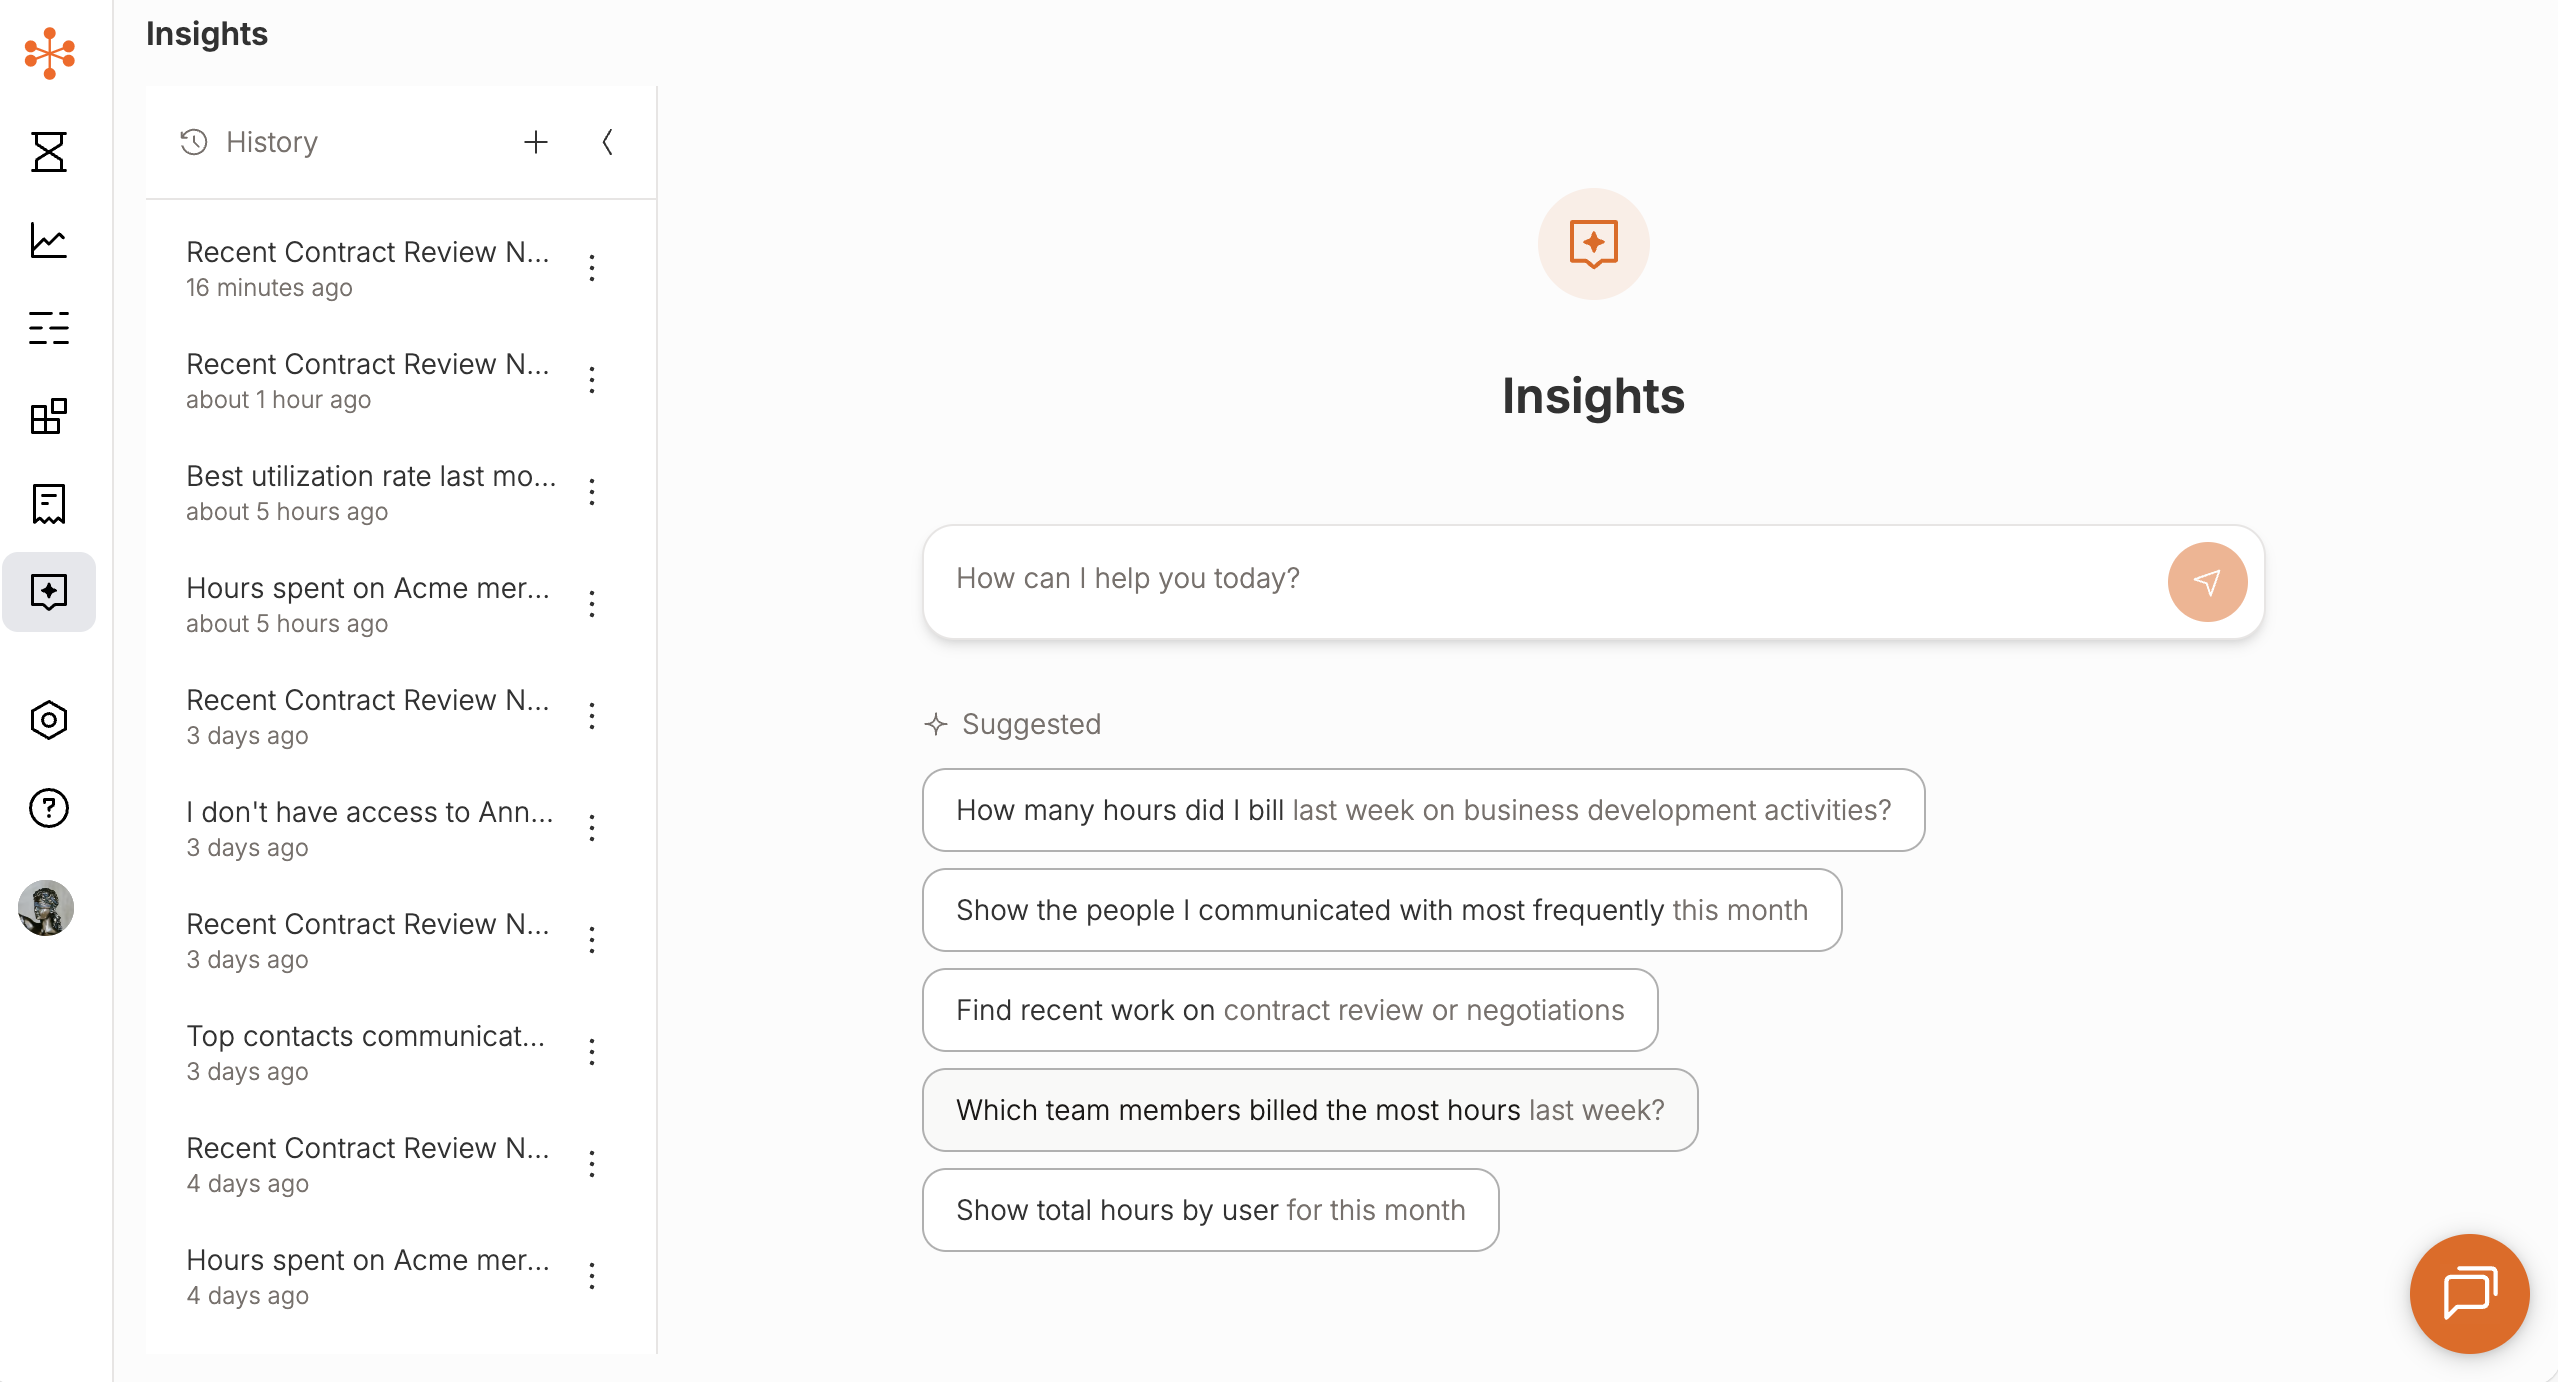The width and height of the screenshot is (2558, 1382).
Task: Click the filter list sidebar icon
Action: (x=48, y=328)
